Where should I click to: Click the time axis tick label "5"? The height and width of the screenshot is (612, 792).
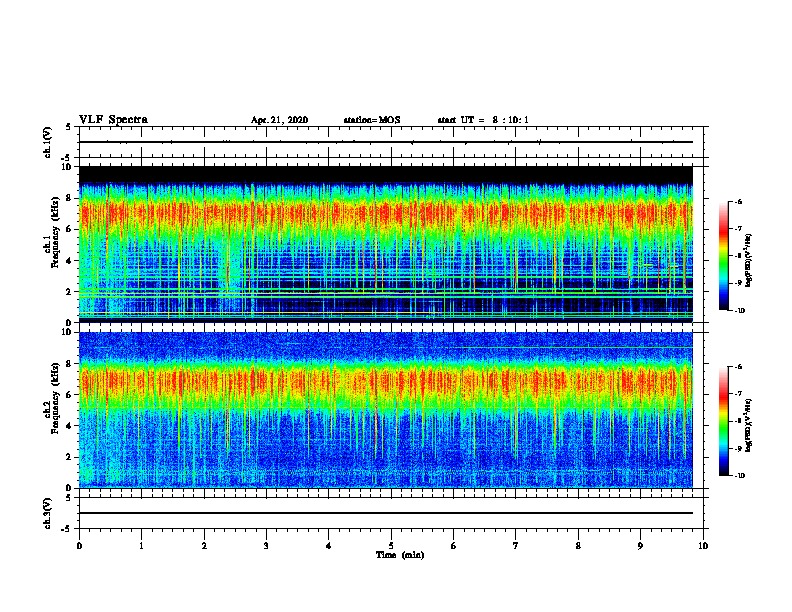[x=391, y=546]
